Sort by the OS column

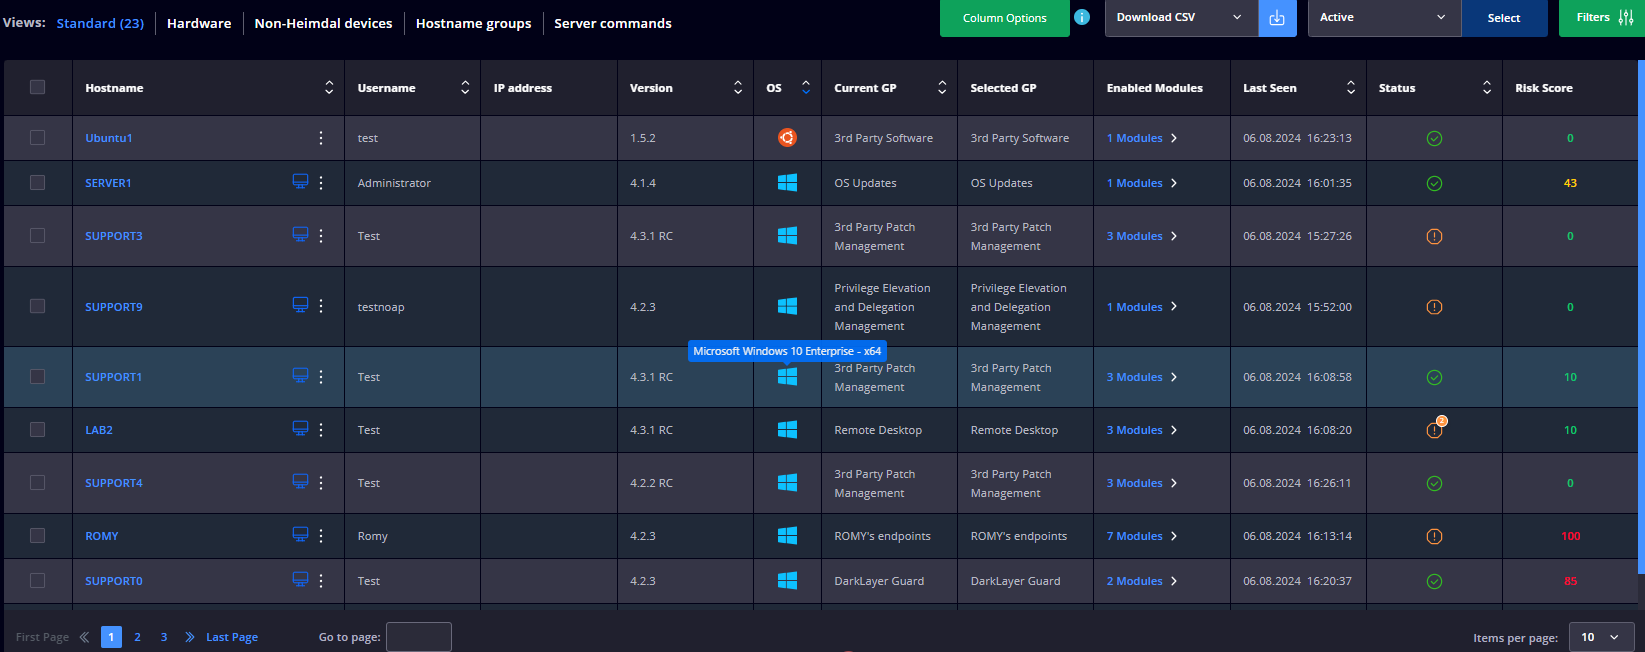pos(806,88)
